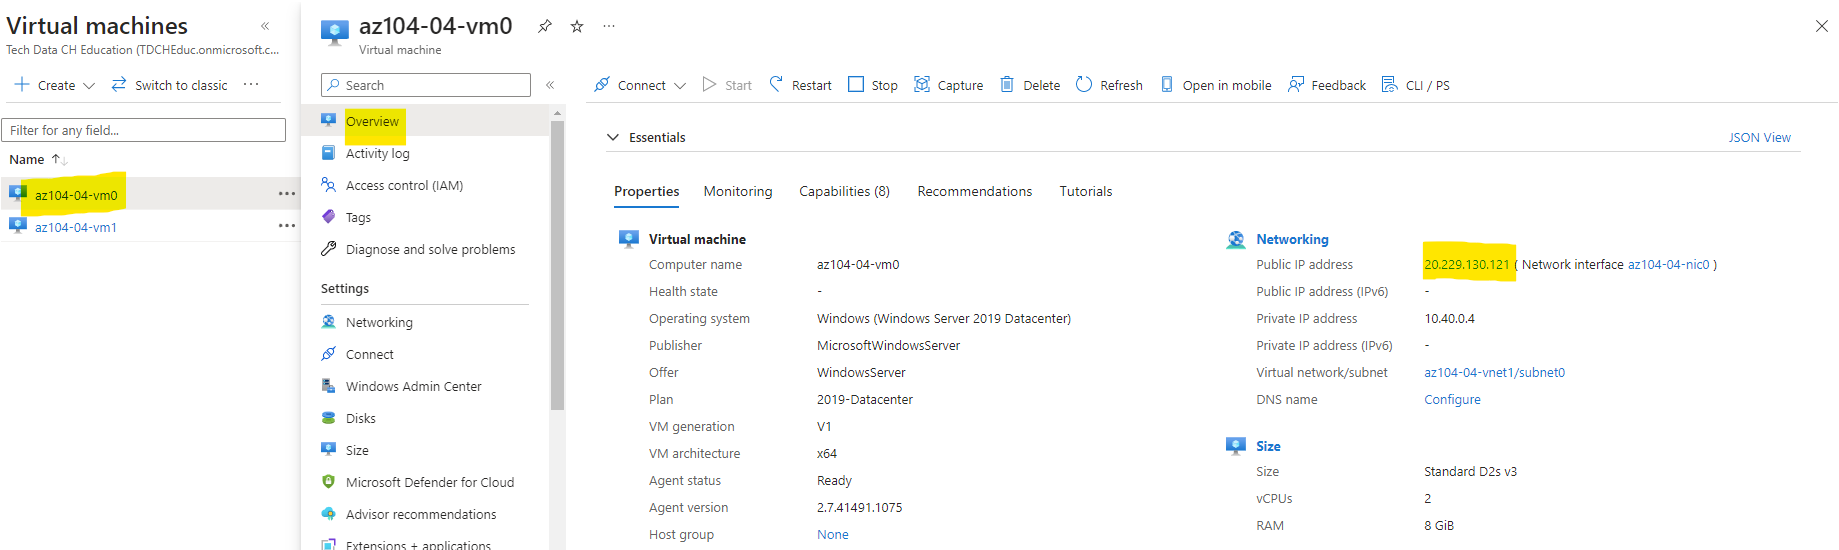1839x550 pixels.
Task: Select az104-04-vm1 in the VM list
Action: [76, 227]
